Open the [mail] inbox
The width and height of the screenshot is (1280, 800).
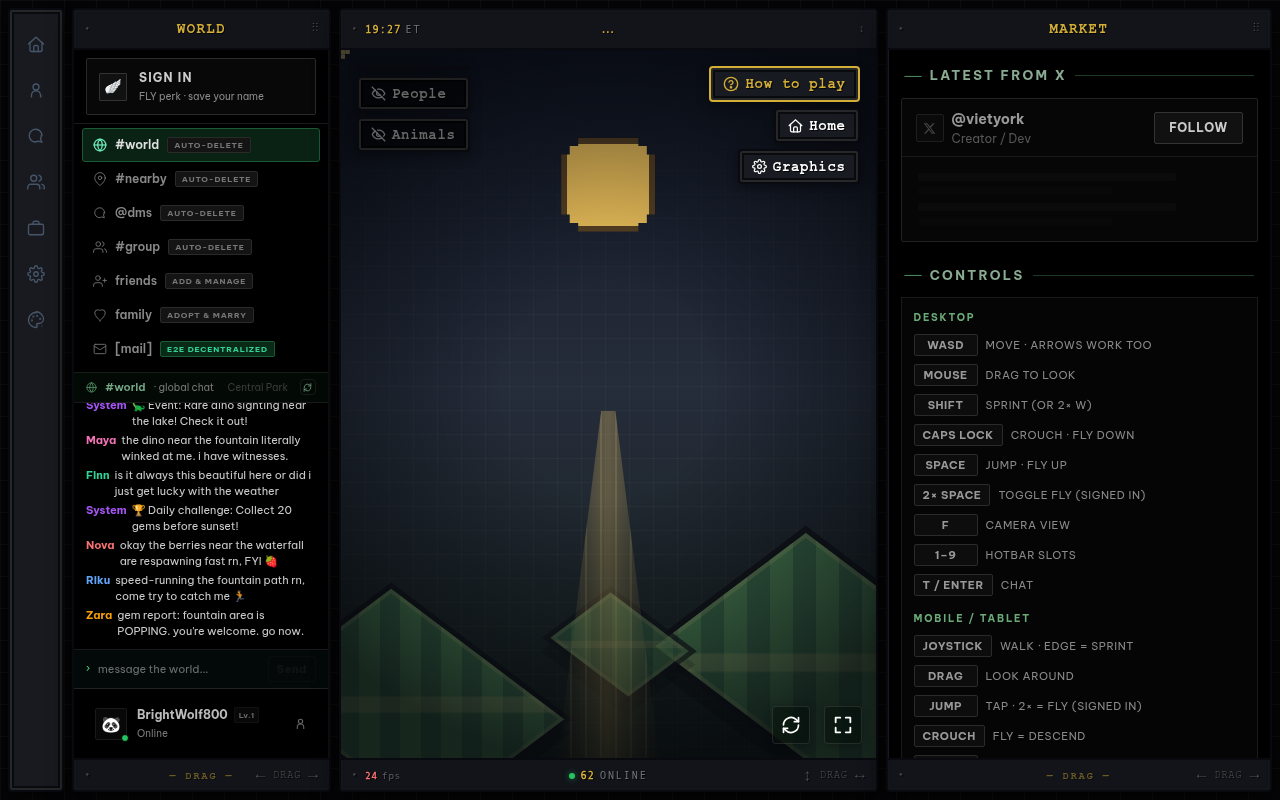(x=201, y=349)
